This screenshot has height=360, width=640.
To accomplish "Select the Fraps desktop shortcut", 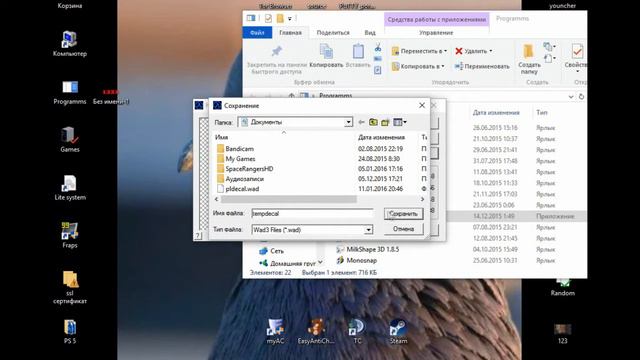I will click(x=70, y=236).
